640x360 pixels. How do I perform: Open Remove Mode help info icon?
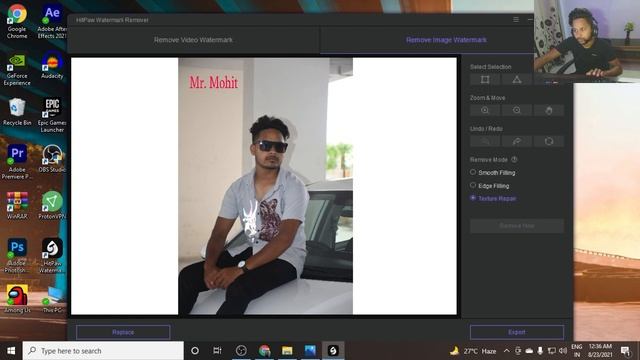tap(514, 160)
